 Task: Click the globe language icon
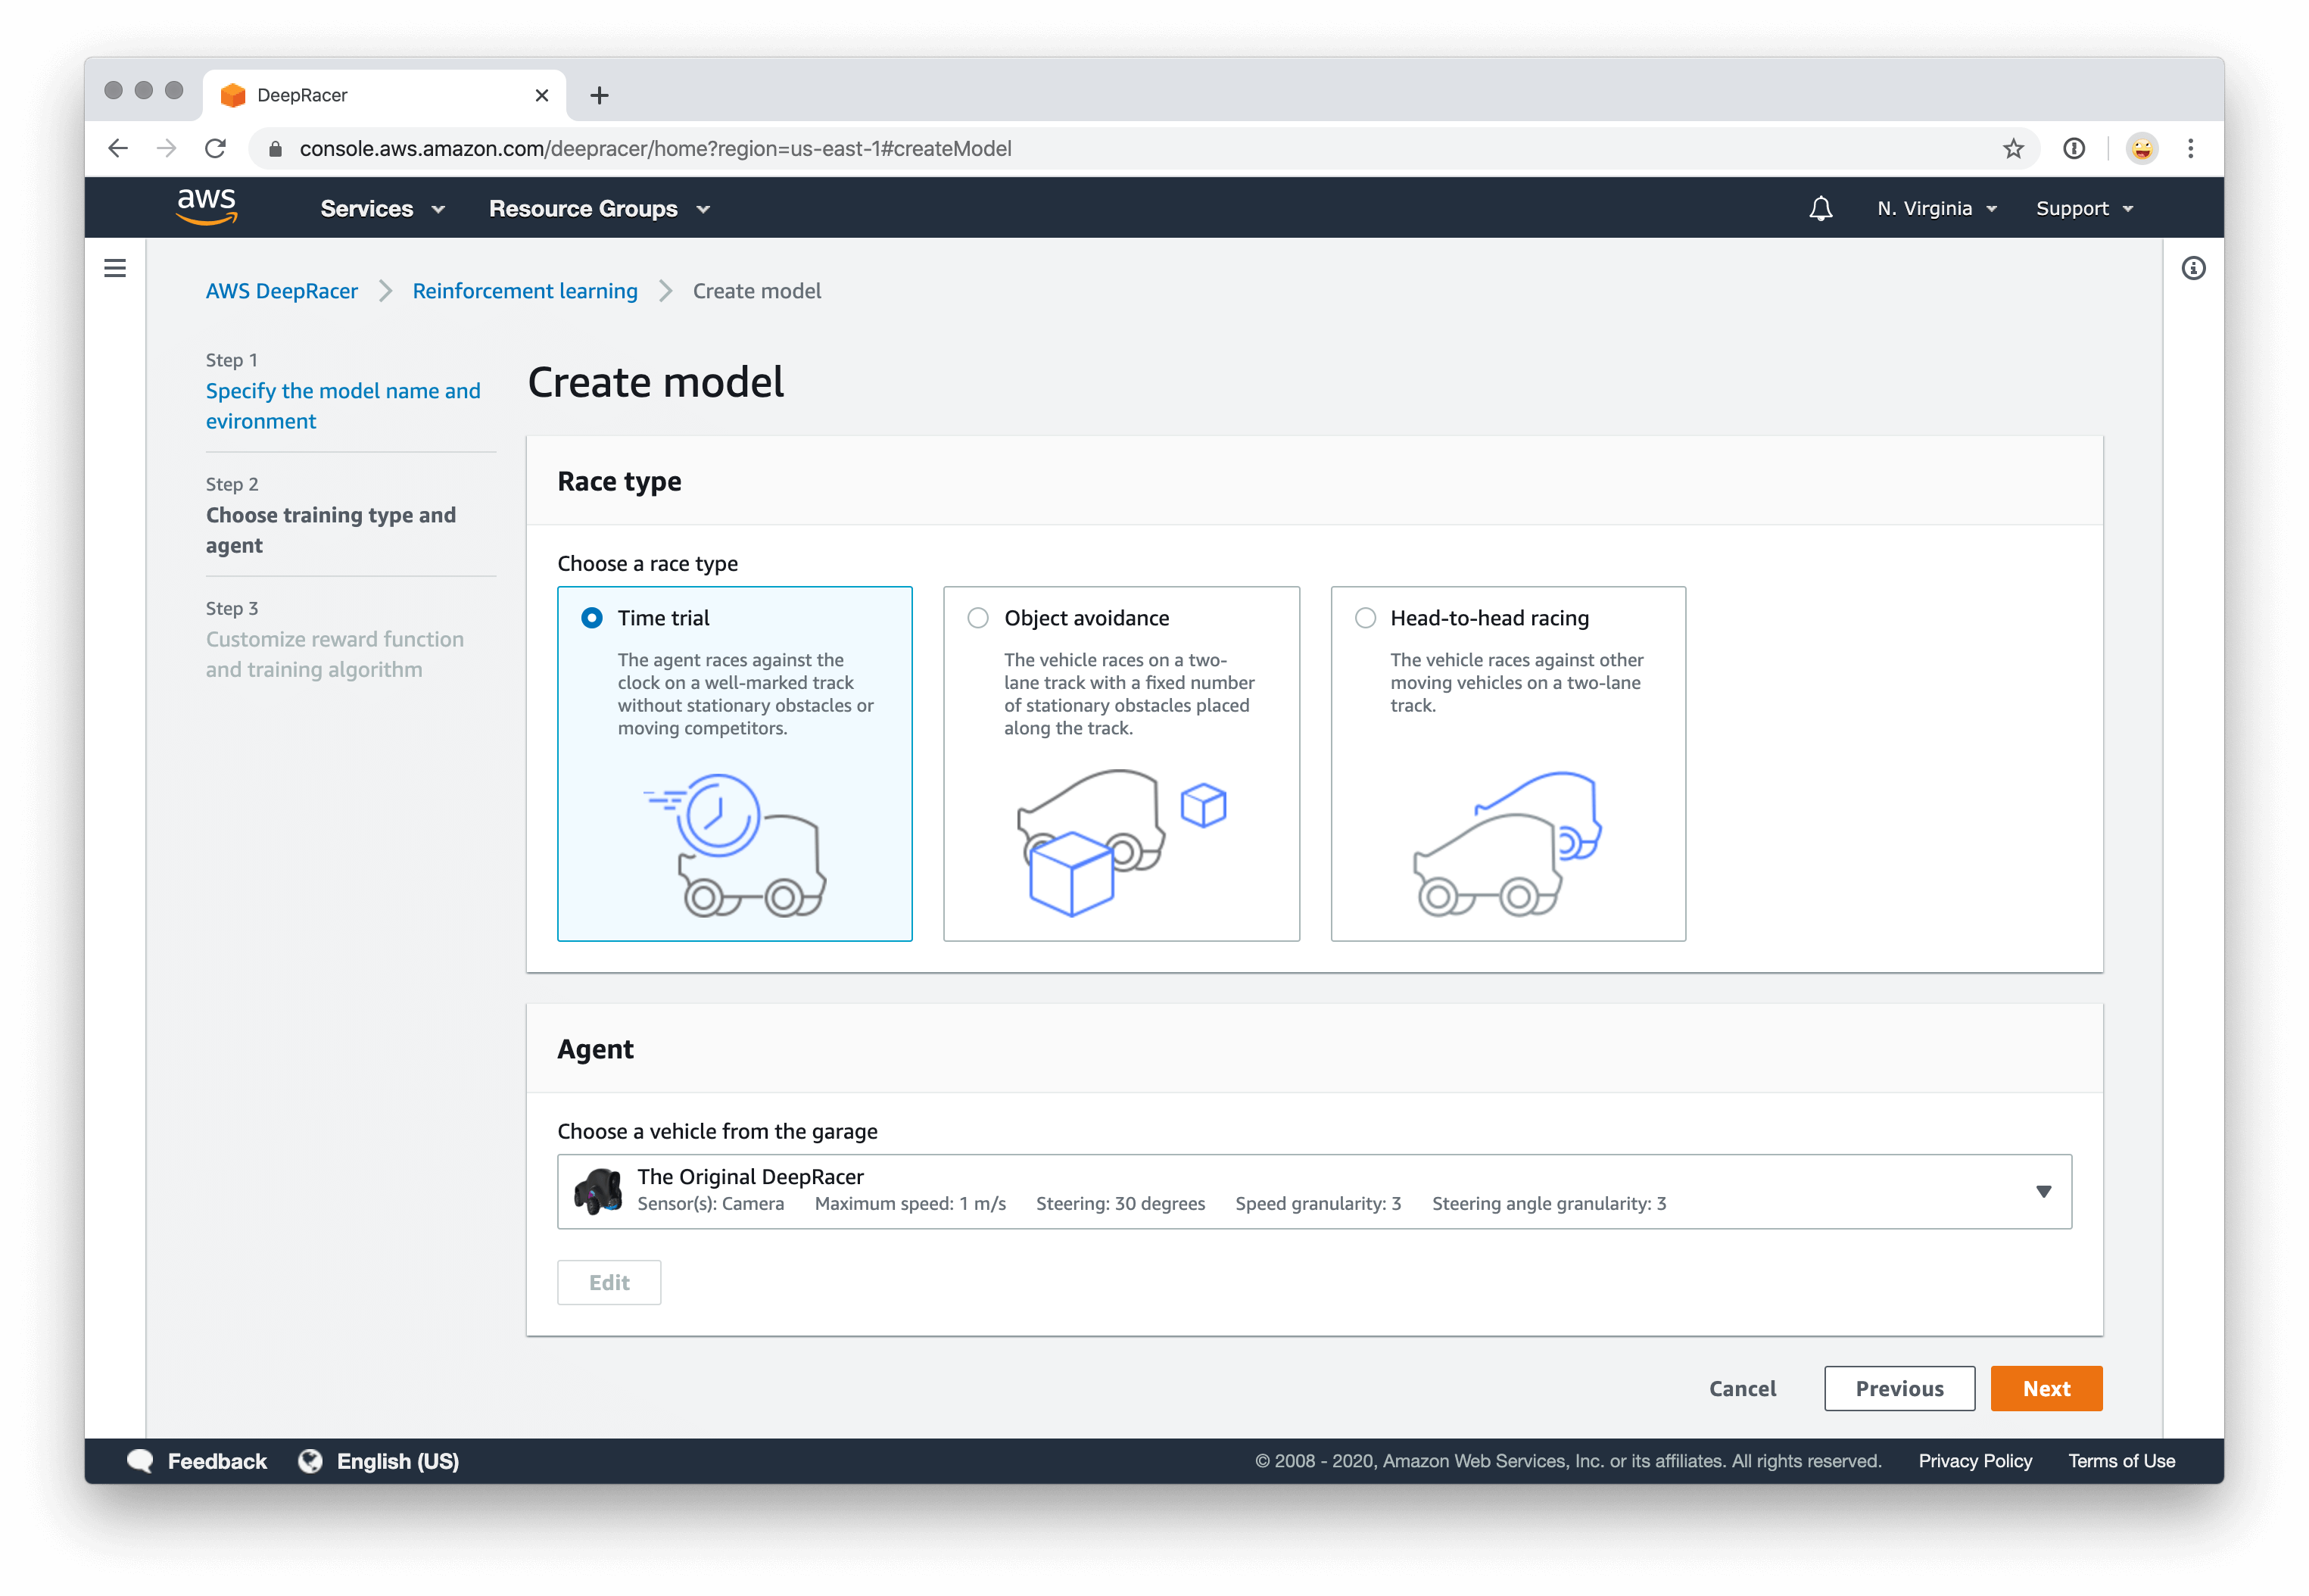(x=310, y=1461)
